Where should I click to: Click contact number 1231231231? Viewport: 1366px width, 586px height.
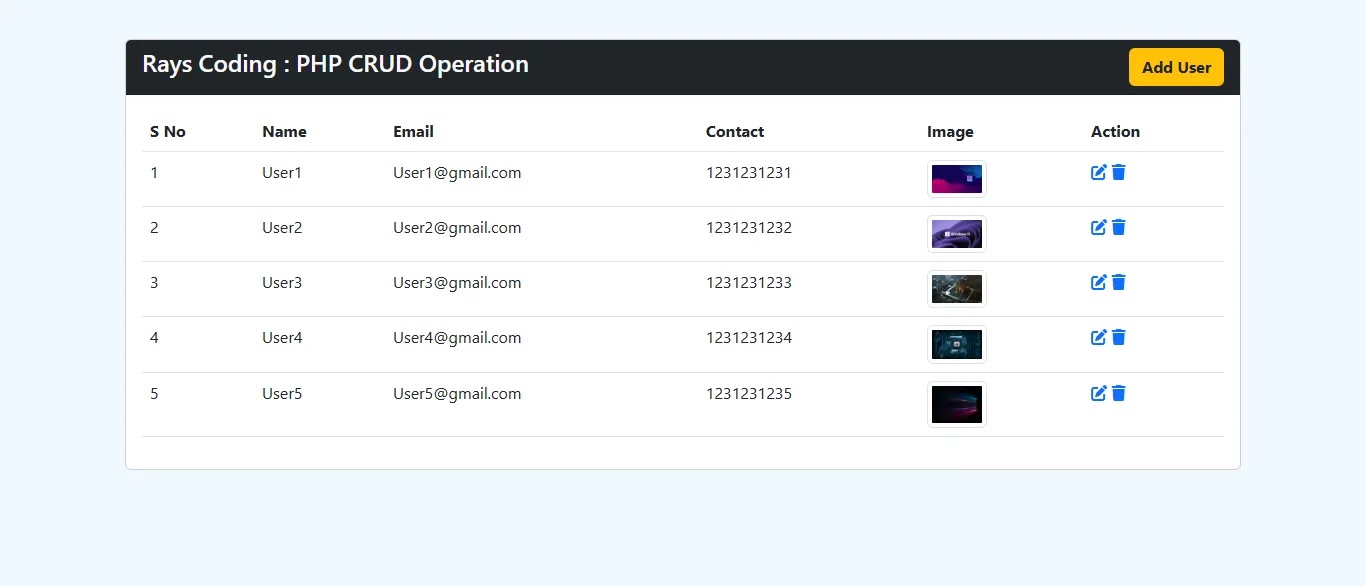pyautogui.click(x=749, y=172)
